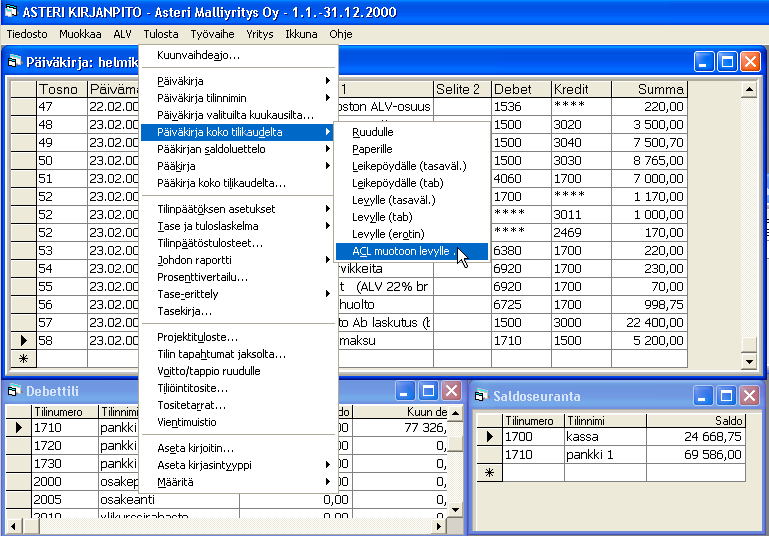This screenshot has width=769, height=536.
Task: Expand the Määritä submenu
Action: pos(239,483)
